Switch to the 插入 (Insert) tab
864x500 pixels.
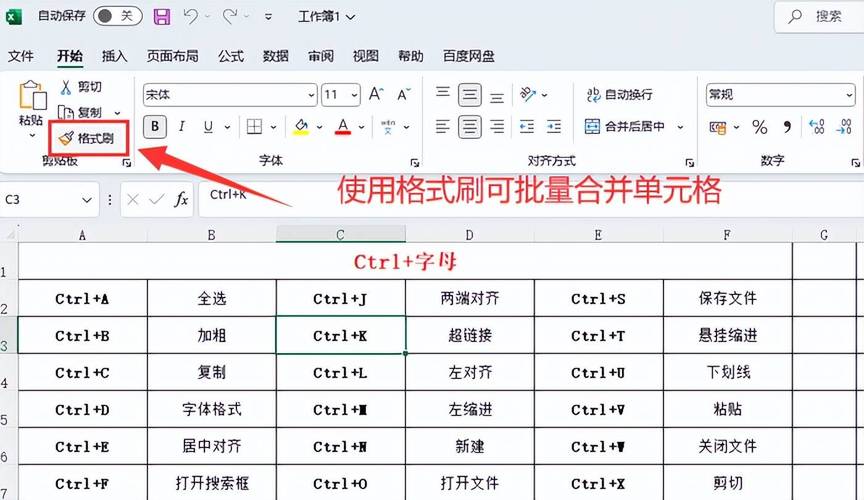point(115,56)
